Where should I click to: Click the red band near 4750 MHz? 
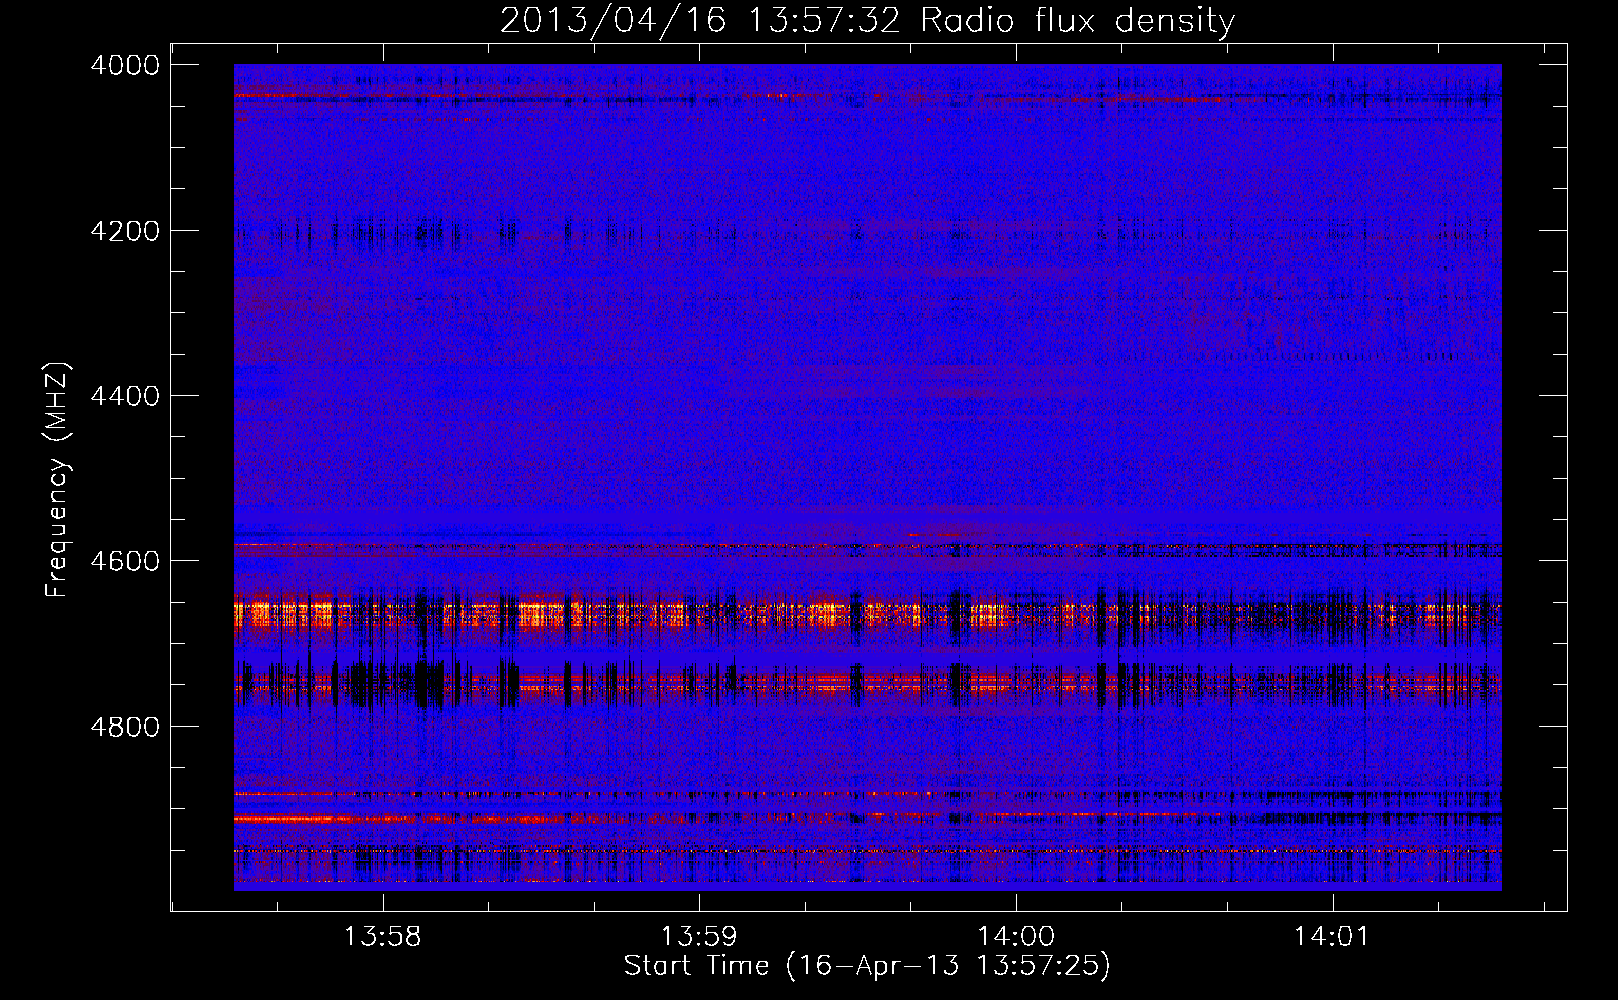pos(867,684)
